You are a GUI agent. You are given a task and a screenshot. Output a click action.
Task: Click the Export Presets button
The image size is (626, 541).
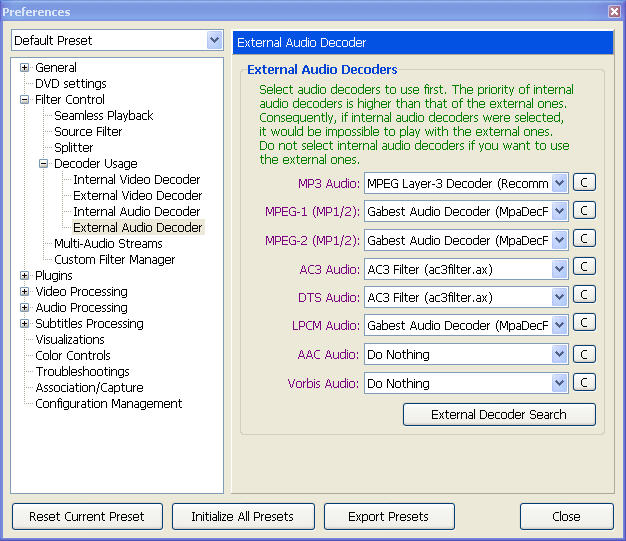(x=388, y=517)
